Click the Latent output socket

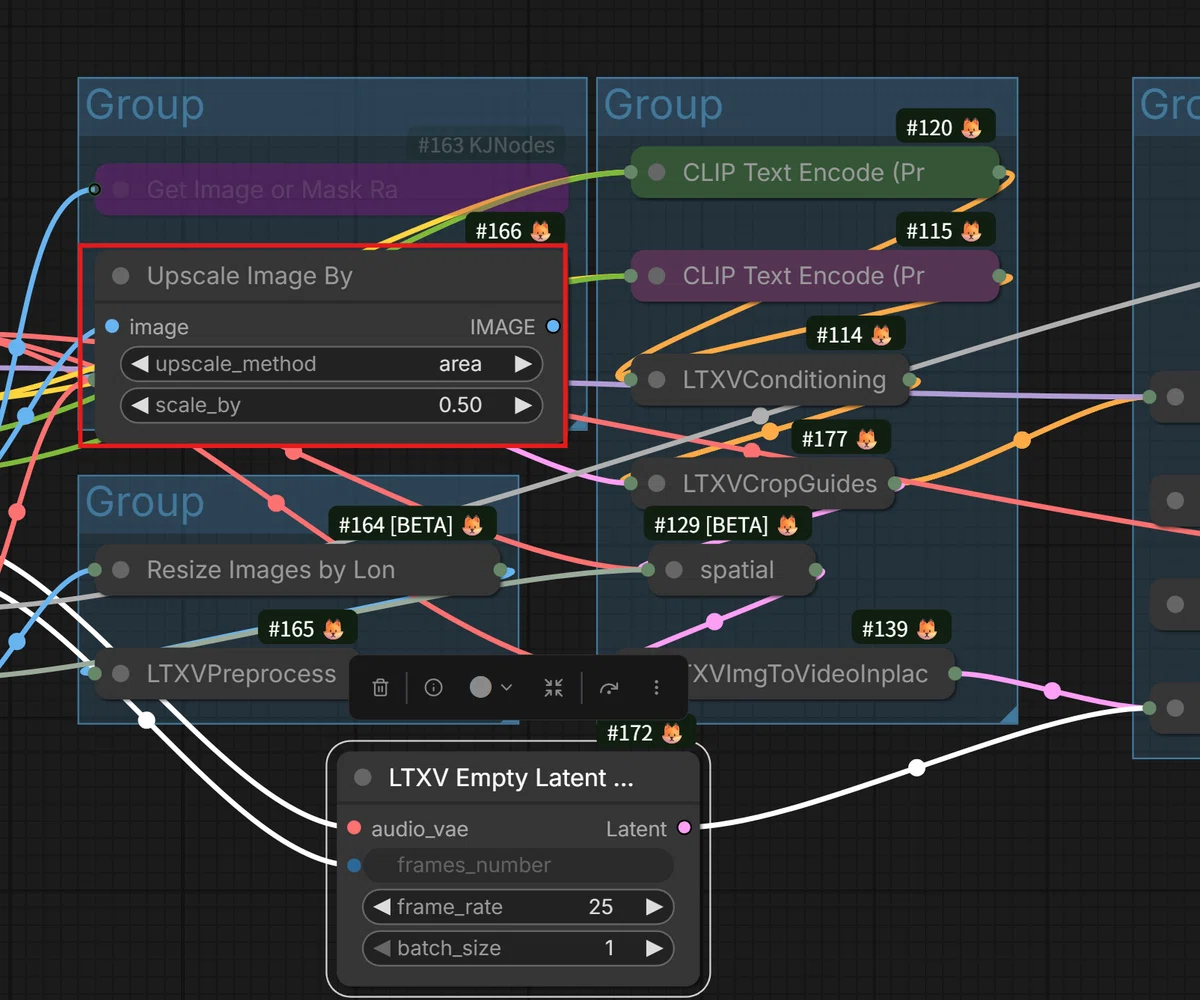(x=684, y=828)
